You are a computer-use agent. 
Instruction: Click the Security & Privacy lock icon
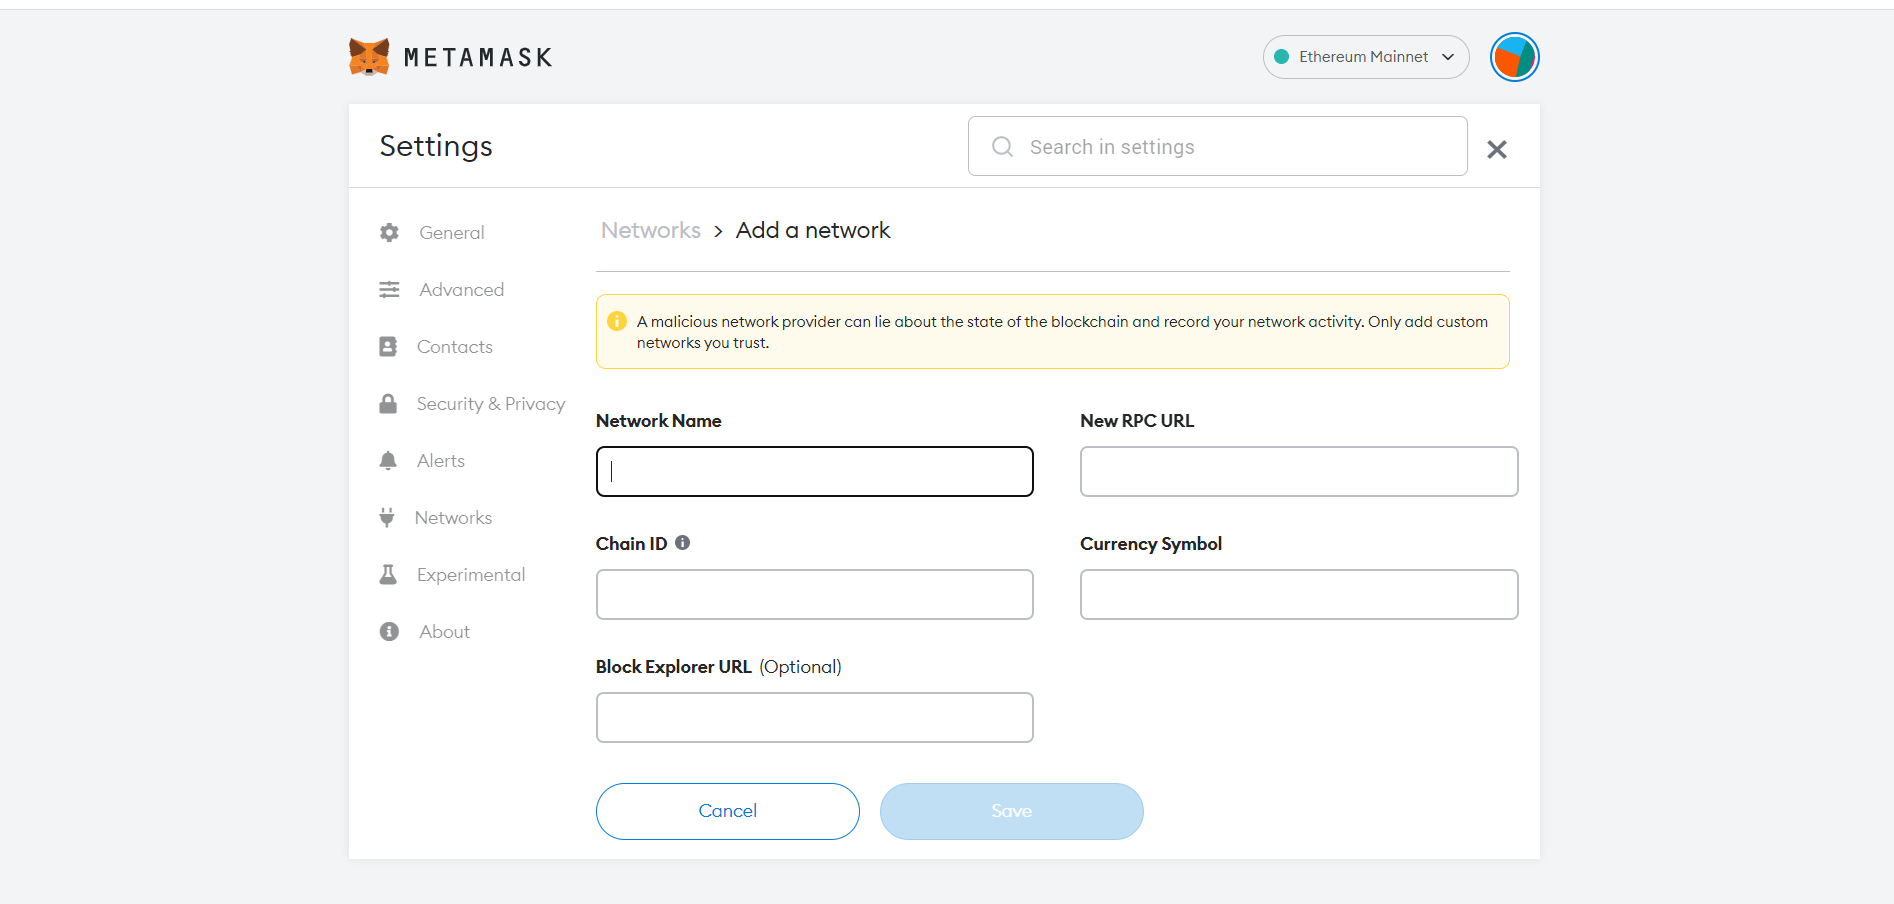coord(388,404)
